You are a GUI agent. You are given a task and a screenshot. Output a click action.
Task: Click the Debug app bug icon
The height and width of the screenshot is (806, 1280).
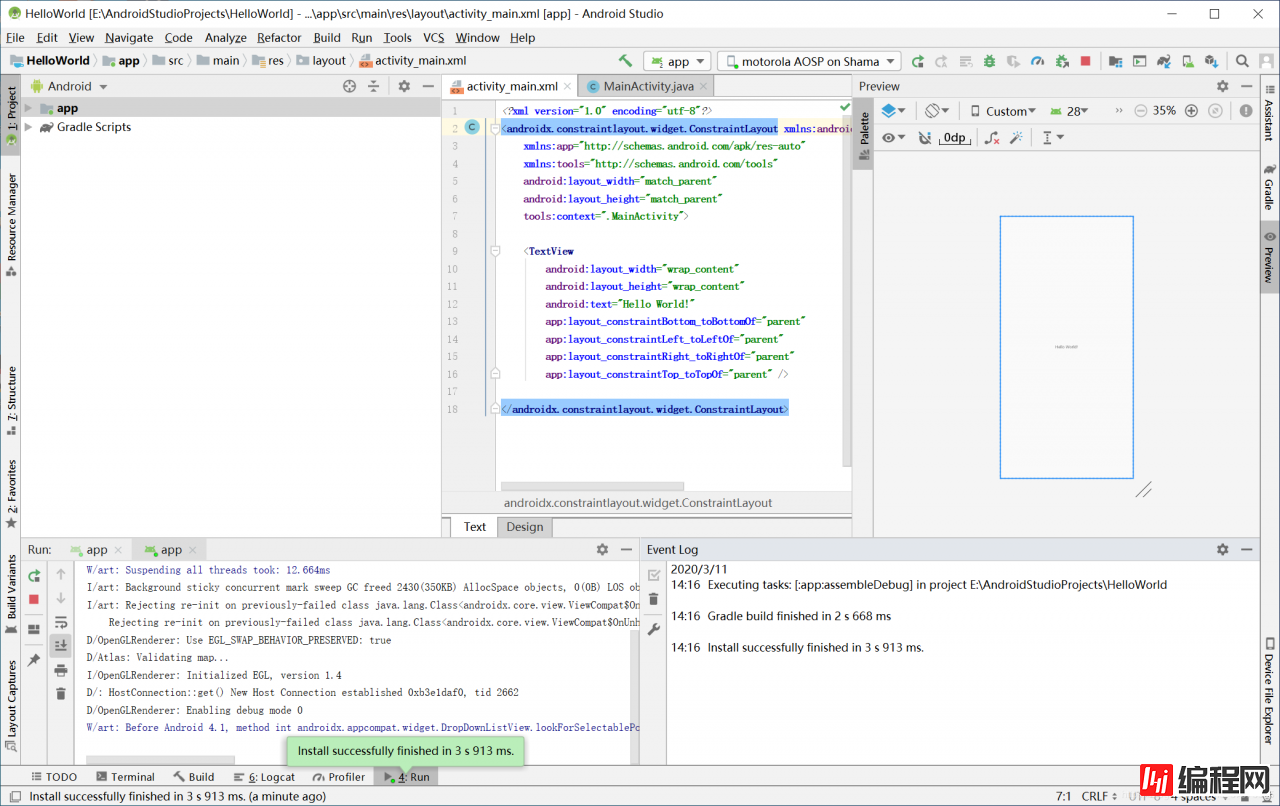[989, 61]
